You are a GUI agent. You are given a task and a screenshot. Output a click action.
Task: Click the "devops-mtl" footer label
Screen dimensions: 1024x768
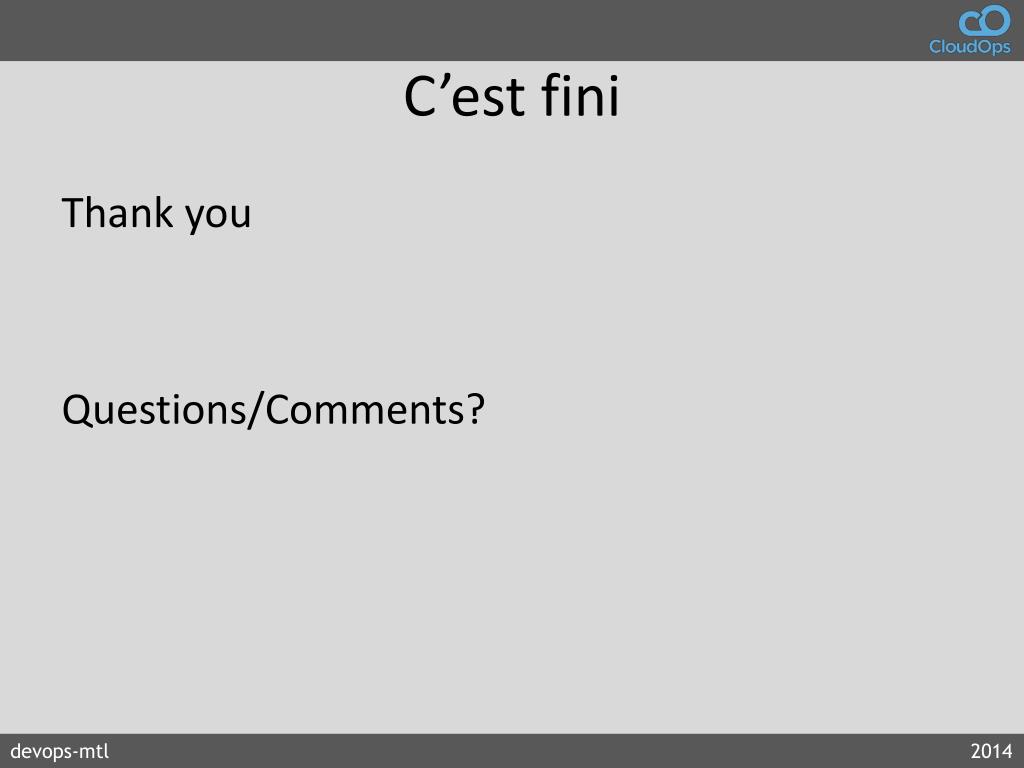[x=59, y=752]
